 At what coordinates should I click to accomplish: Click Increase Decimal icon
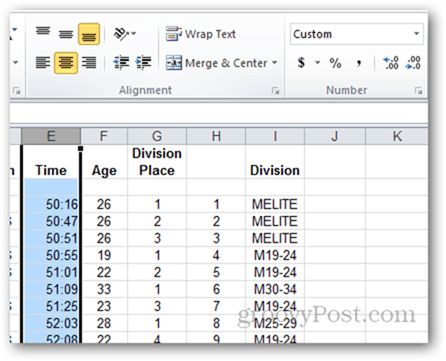pyautogui.click(x=391, y=63)
